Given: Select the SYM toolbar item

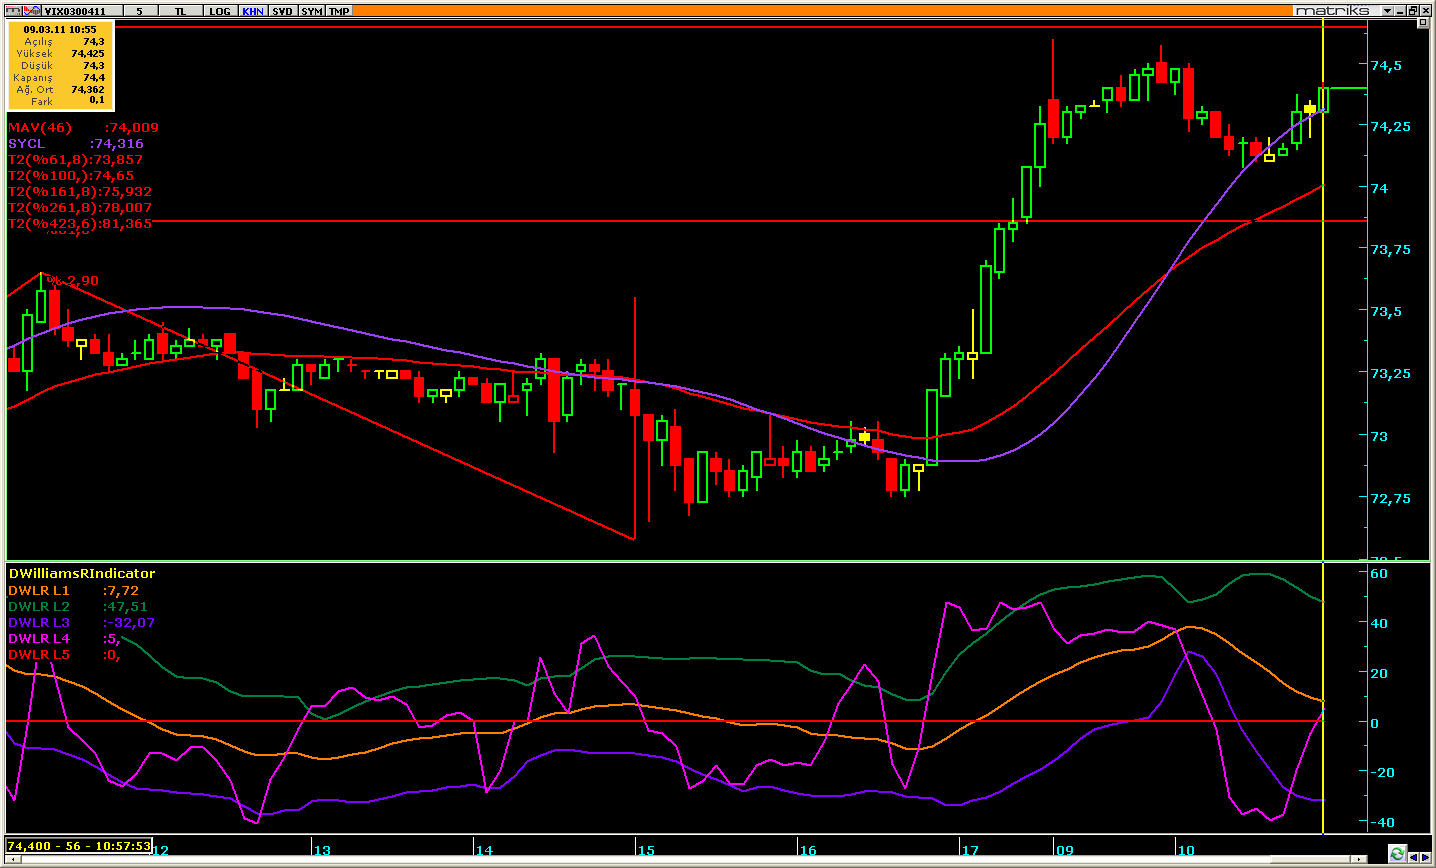Looking at the screenshot, I should pos(312,11).
